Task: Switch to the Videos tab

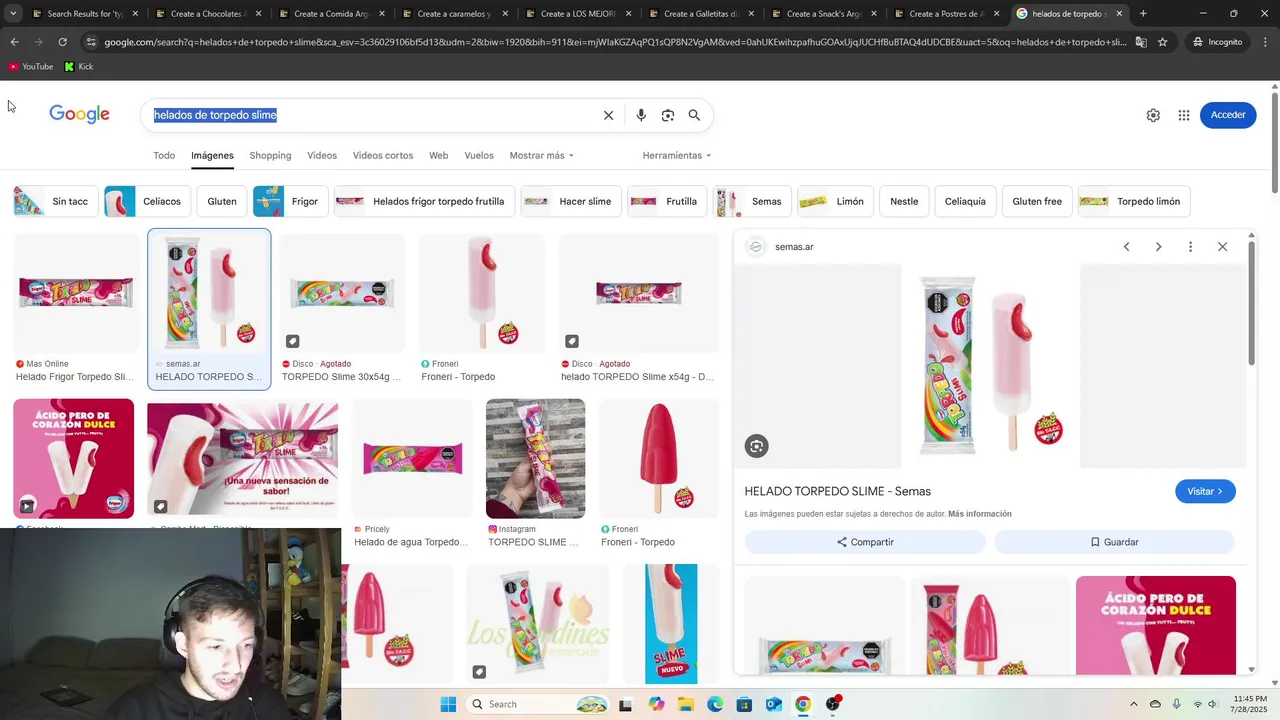Action: (322, 155)
